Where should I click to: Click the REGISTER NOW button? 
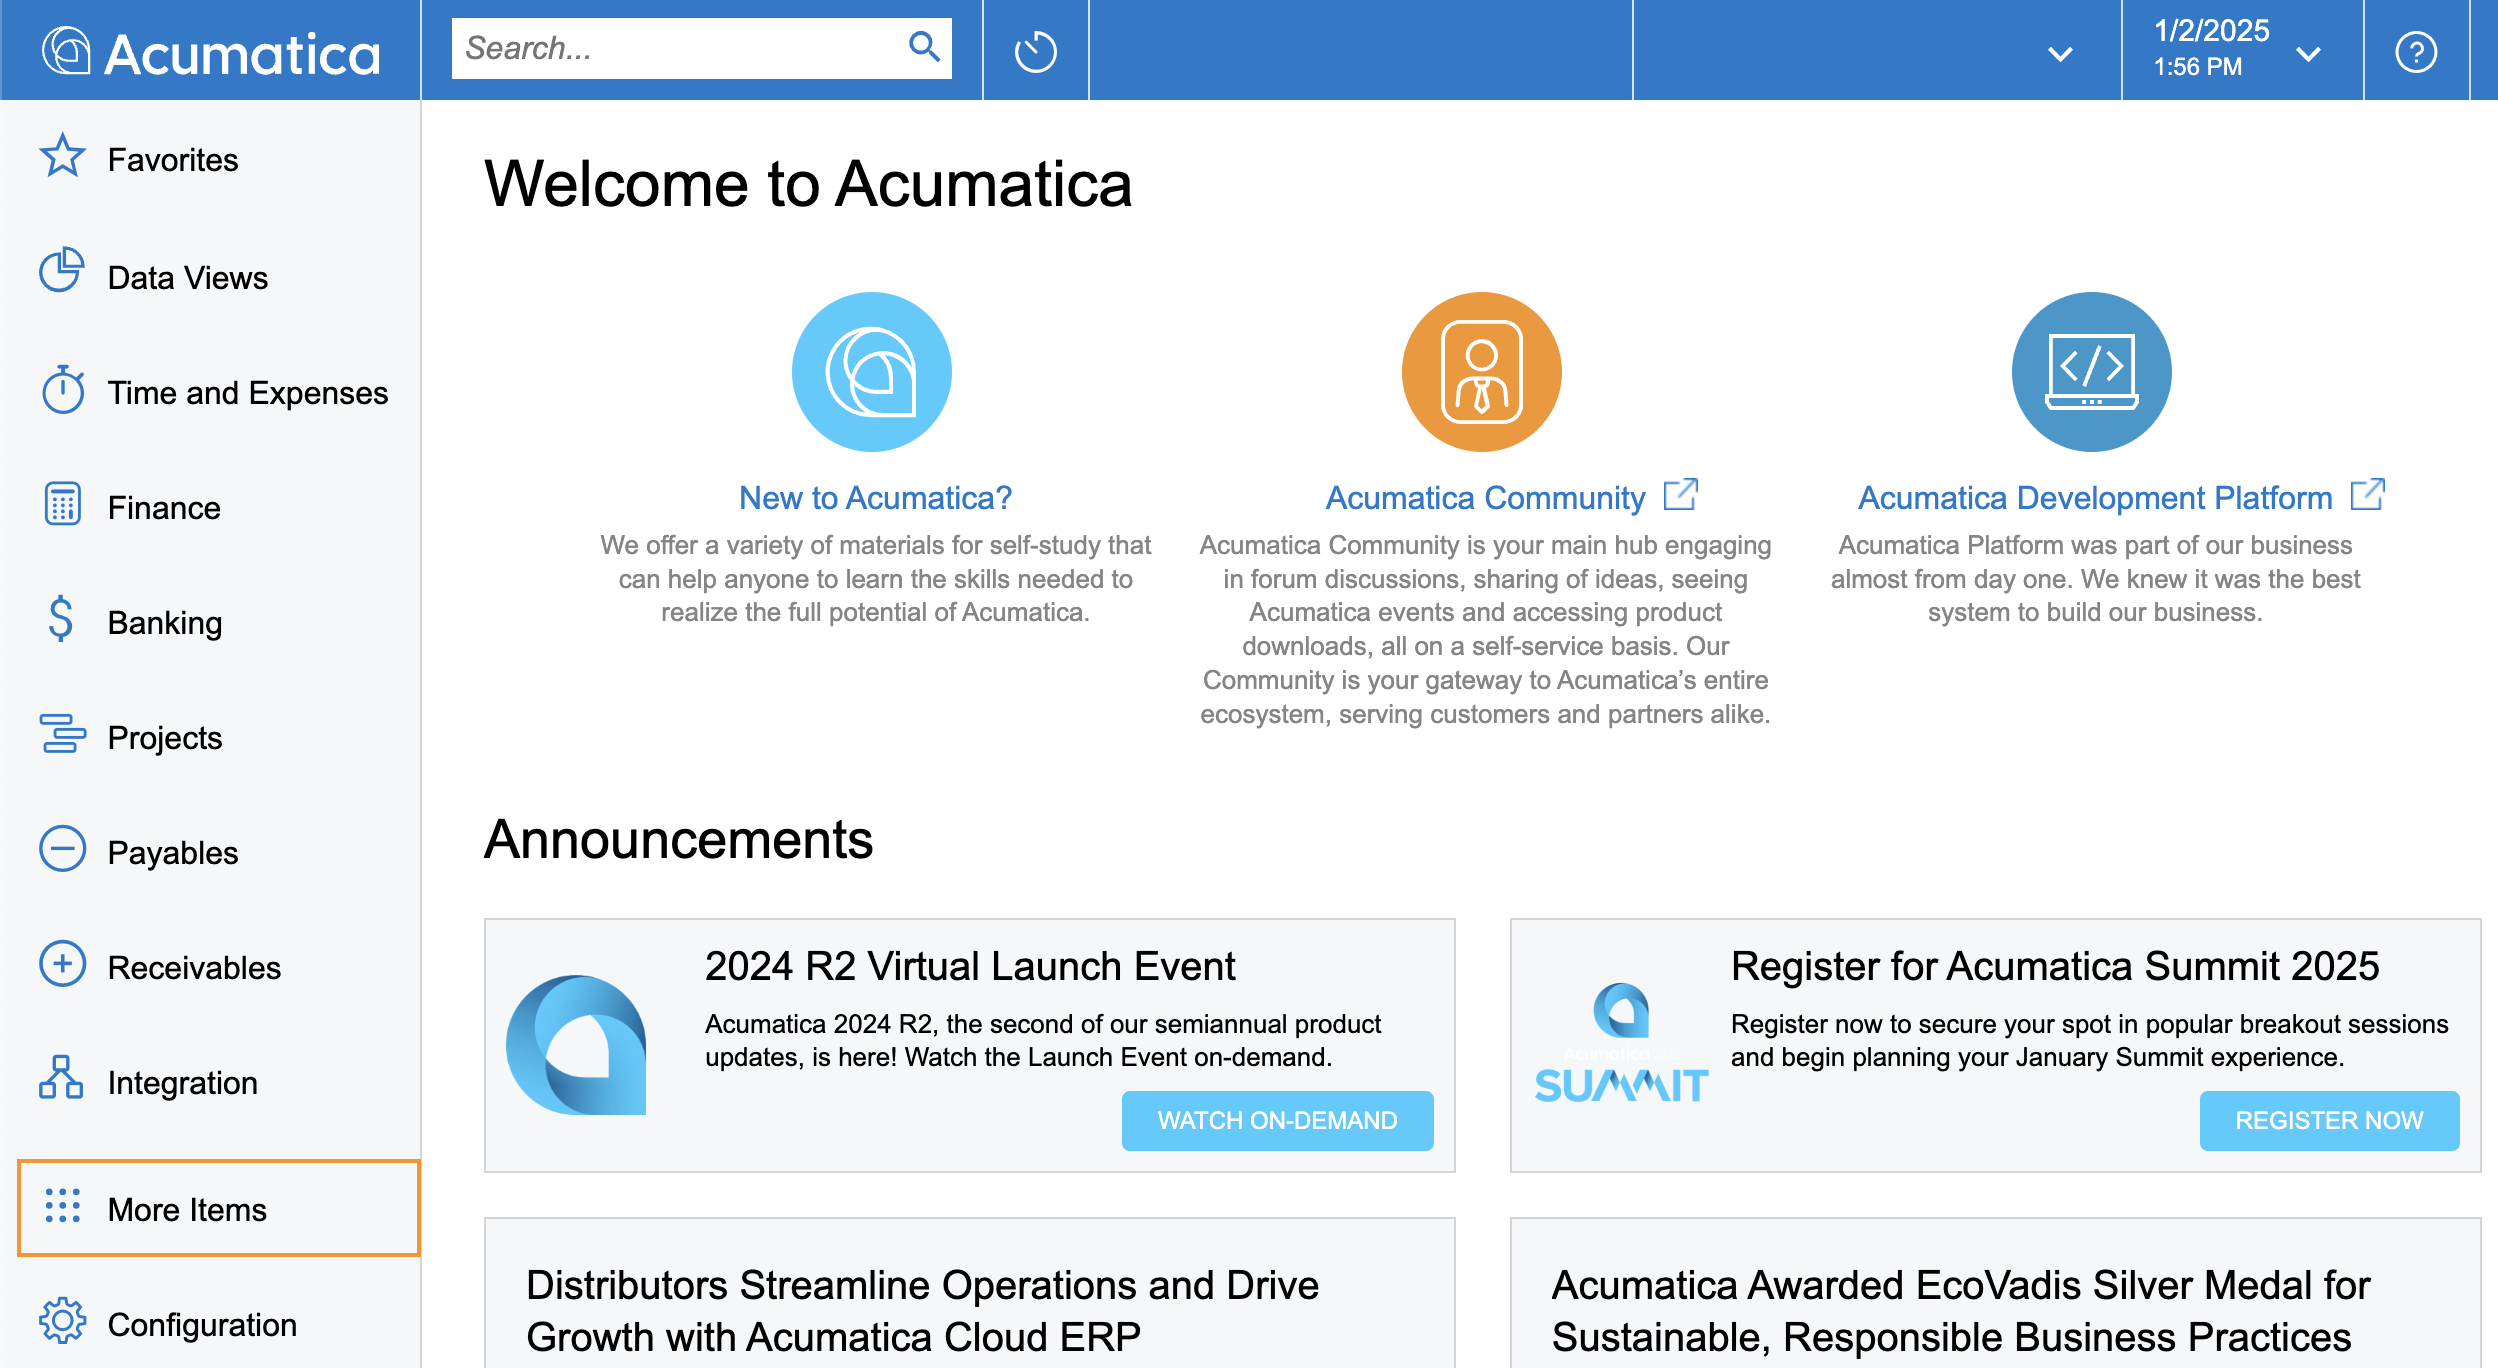click(x=2329, y=1120)
